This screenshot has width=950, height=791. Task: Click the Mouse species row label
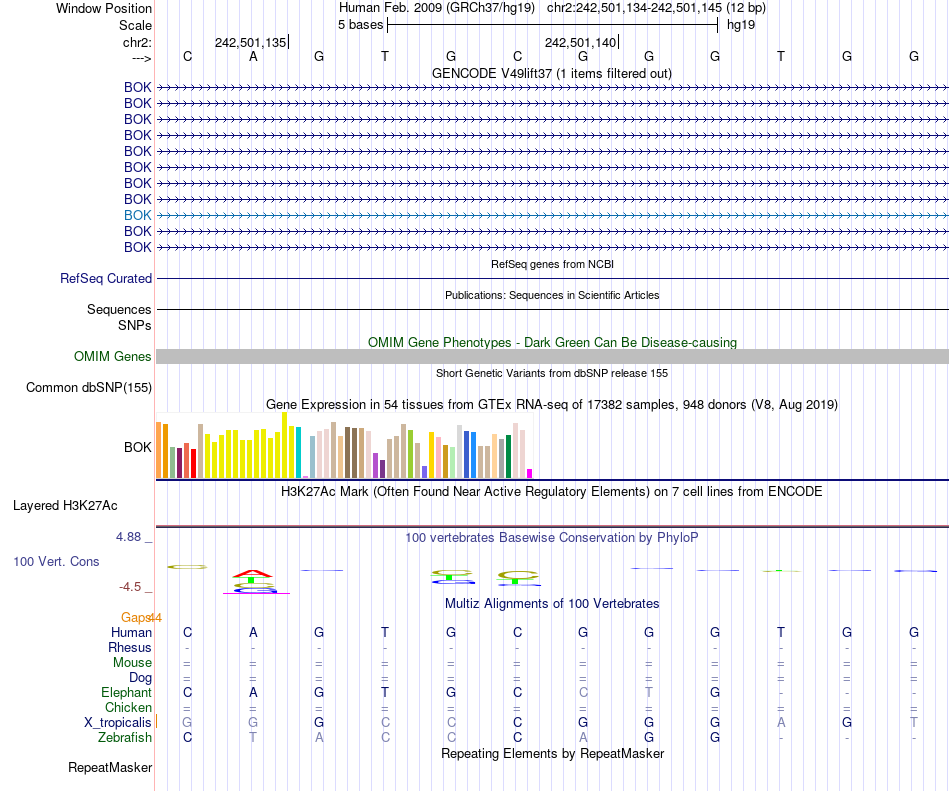click(x=132, y=663)
